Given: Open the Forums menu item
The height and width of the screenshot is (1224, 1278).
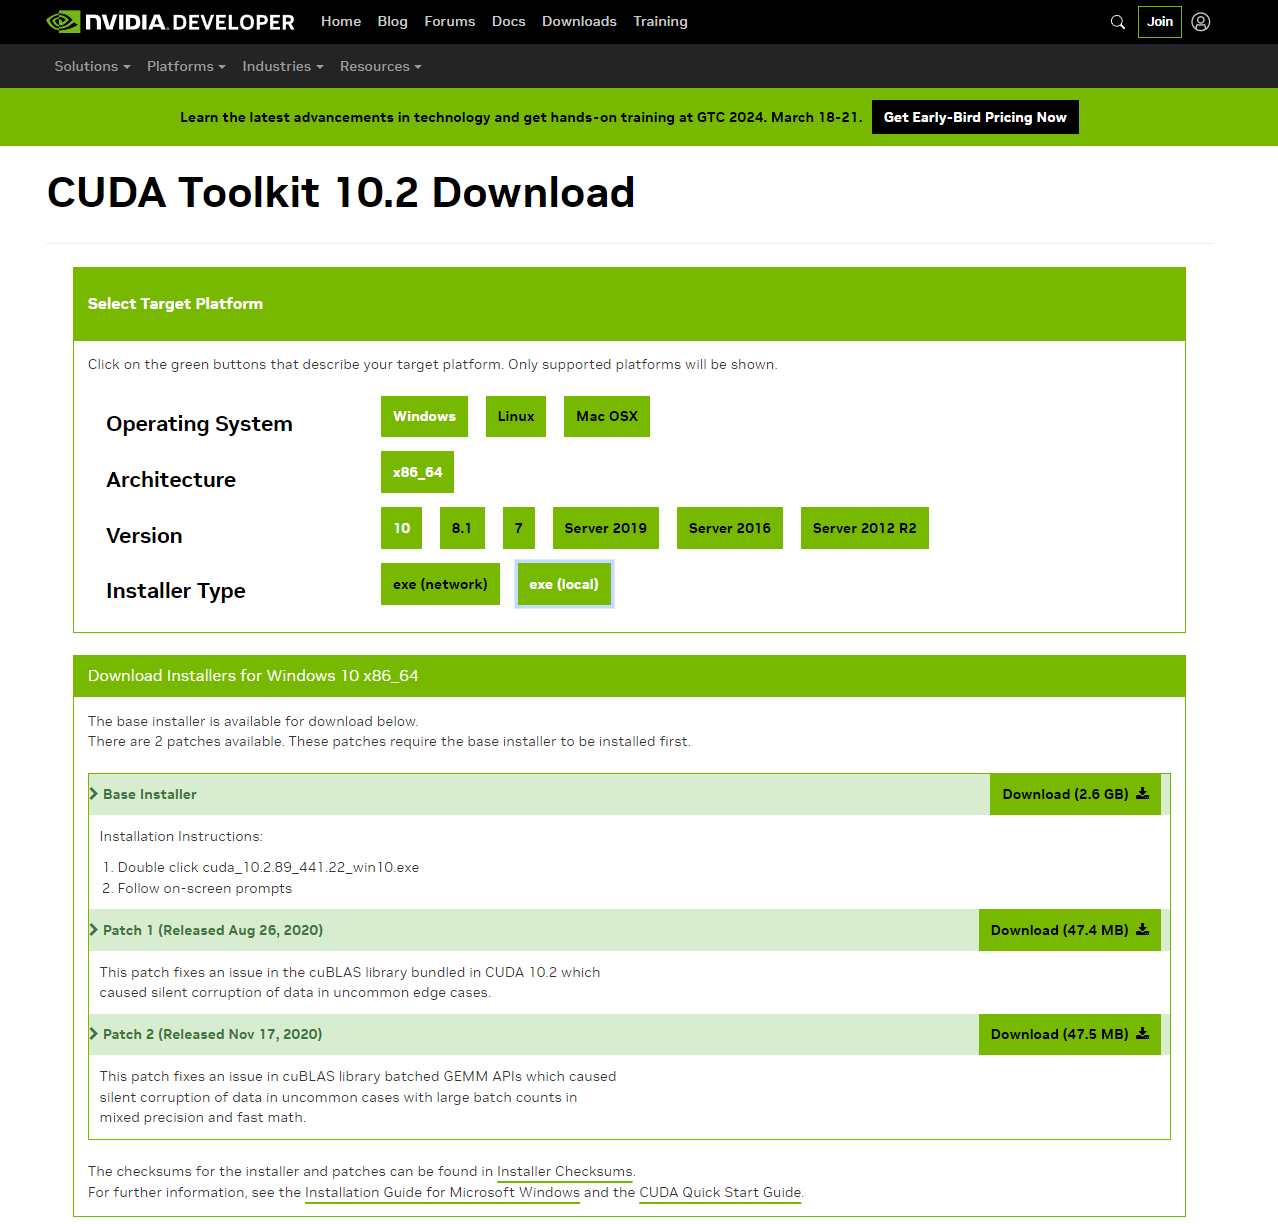Looking at the screenshot, I should pyautogui.click(x=450, y=21).
